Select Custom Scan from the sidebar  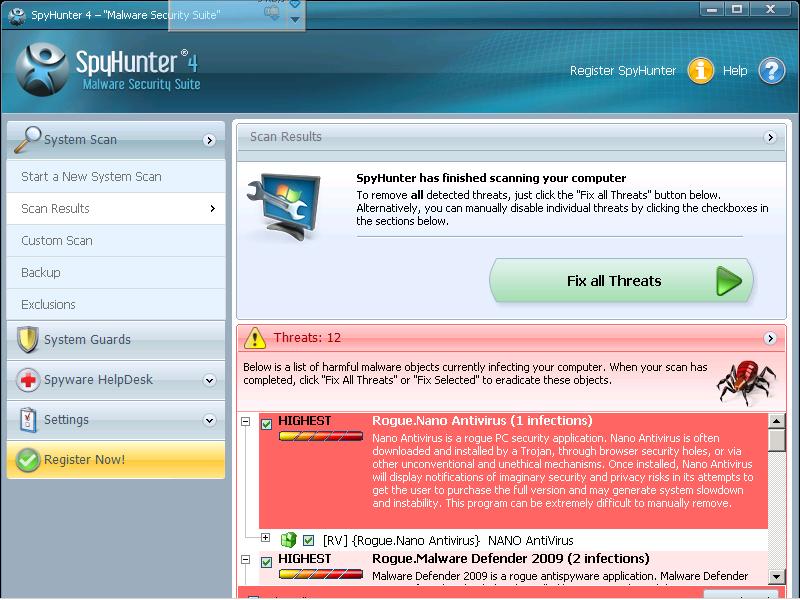tap(57, 241)
